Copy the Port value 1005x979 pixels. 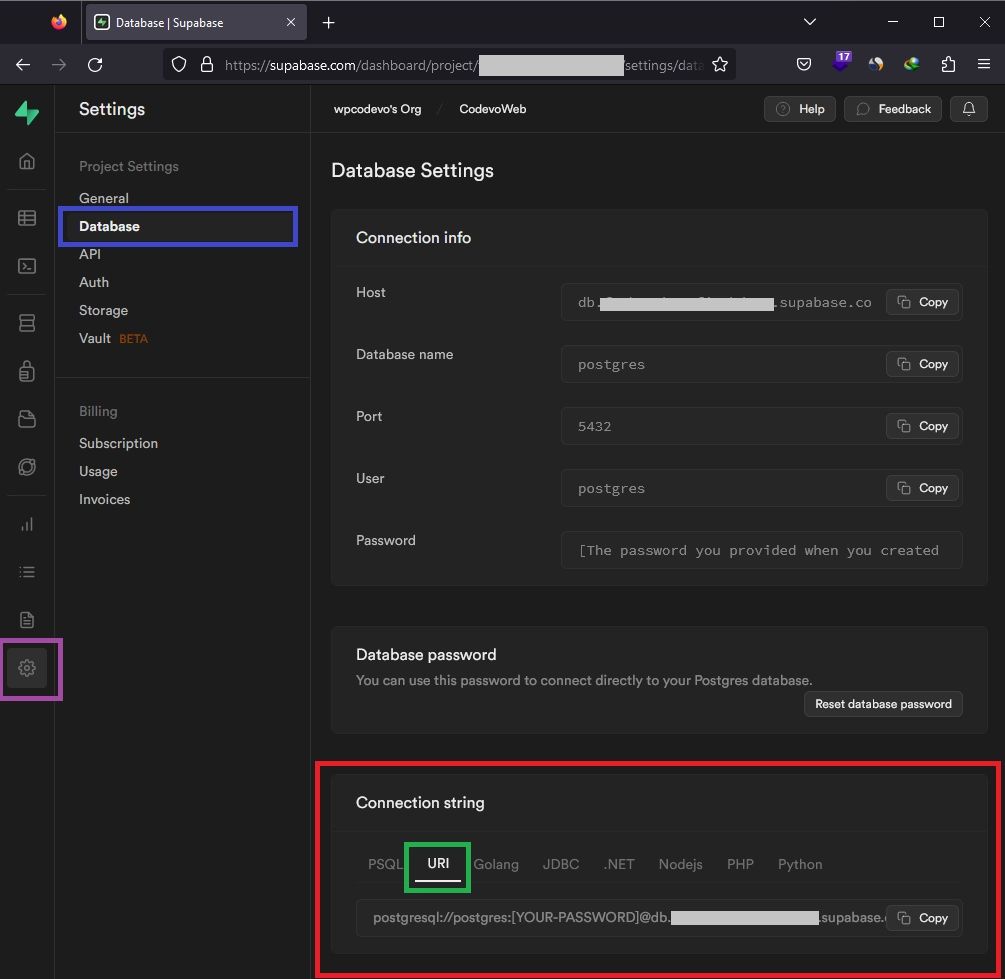click(x=922, y=426)
